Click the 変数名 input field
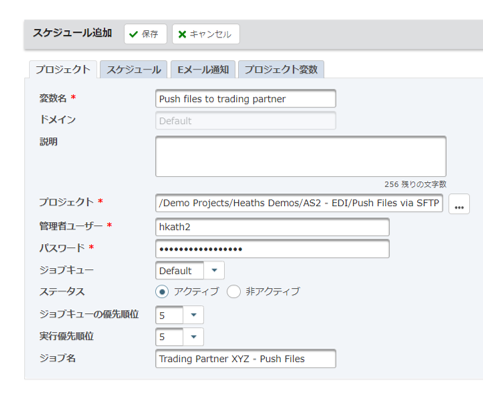Image resolution: width=500 pixels, height=399 pixels. 245,99
